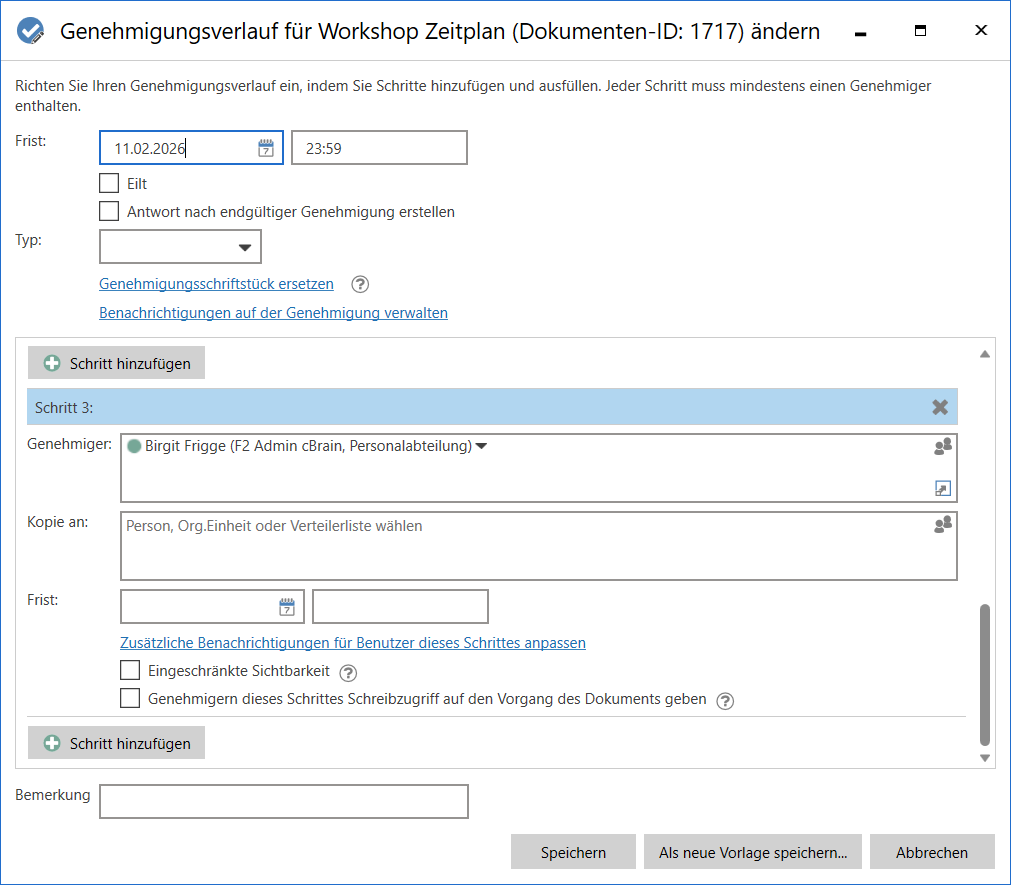Screen dimensions: 1011x885
Task: Click into the Bemerkung text field
Action: 284,801
